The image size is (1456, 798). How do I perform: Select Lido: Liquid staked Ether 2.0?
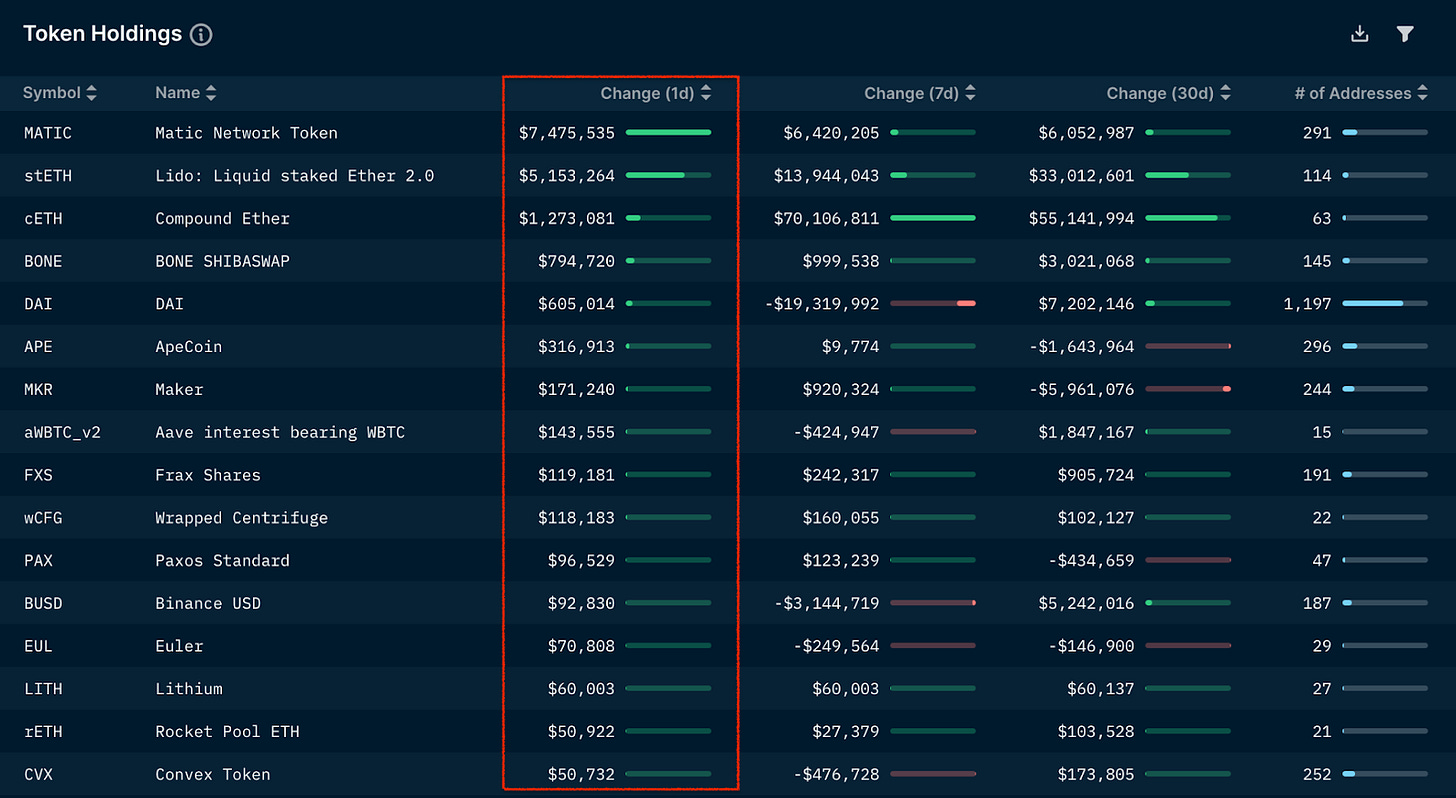pos(295,176)
